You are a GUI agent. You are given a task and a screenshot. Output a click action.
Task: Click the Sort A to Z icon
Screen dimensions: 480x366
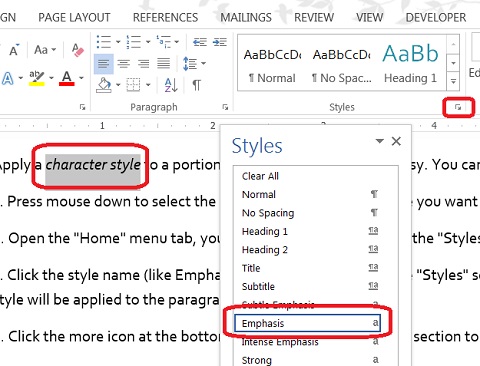(171, 85)
